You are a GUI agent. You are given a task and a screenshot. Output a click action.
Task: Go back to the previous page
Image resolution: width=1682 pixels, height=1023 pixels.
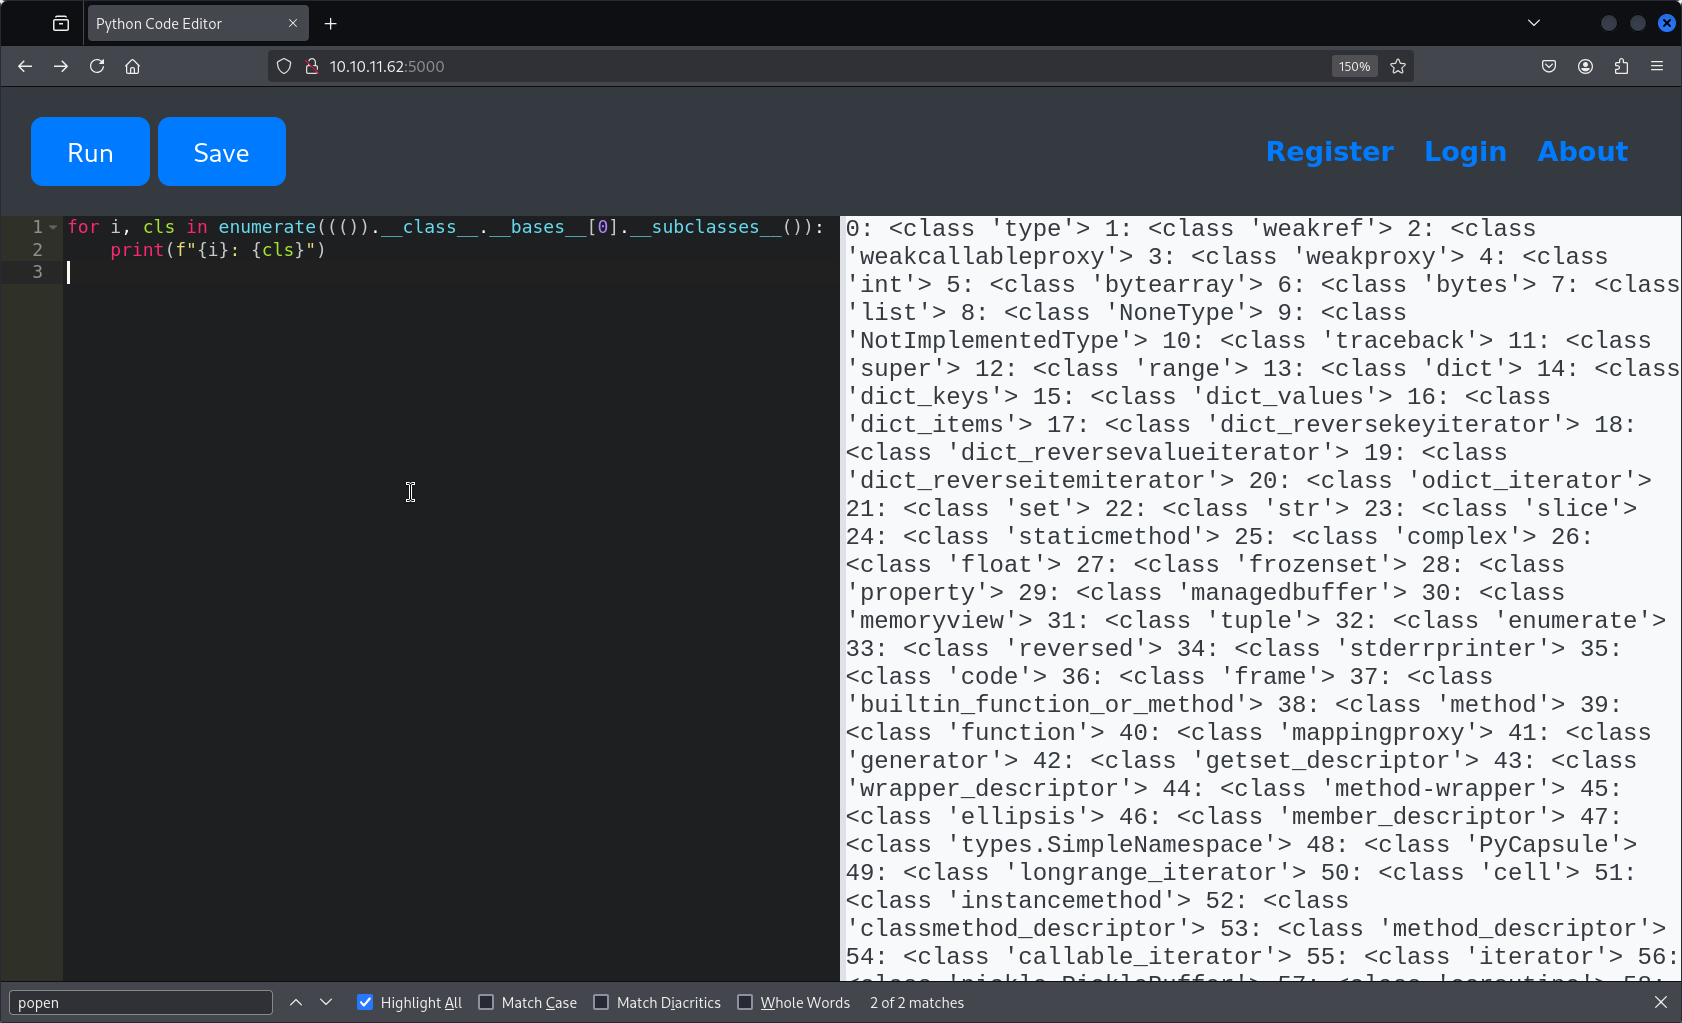pos(25,66)
